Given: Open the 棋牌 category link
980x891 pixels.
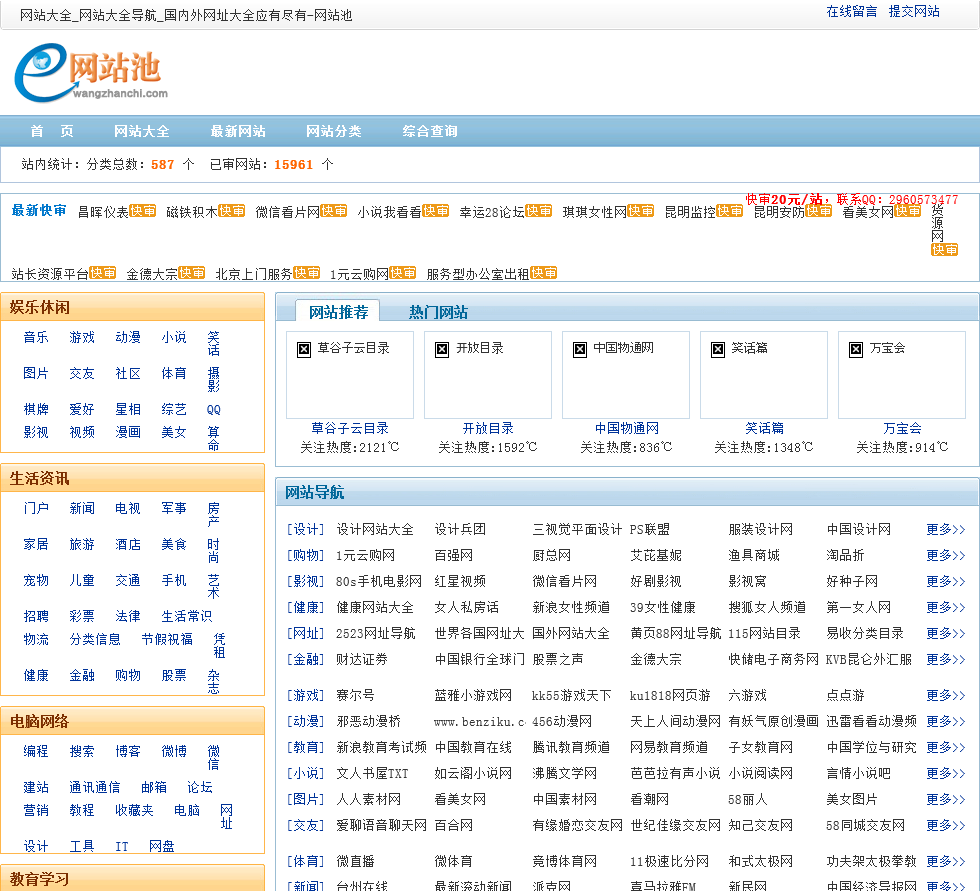Looking at the screenshot, I should click(36, 409).
